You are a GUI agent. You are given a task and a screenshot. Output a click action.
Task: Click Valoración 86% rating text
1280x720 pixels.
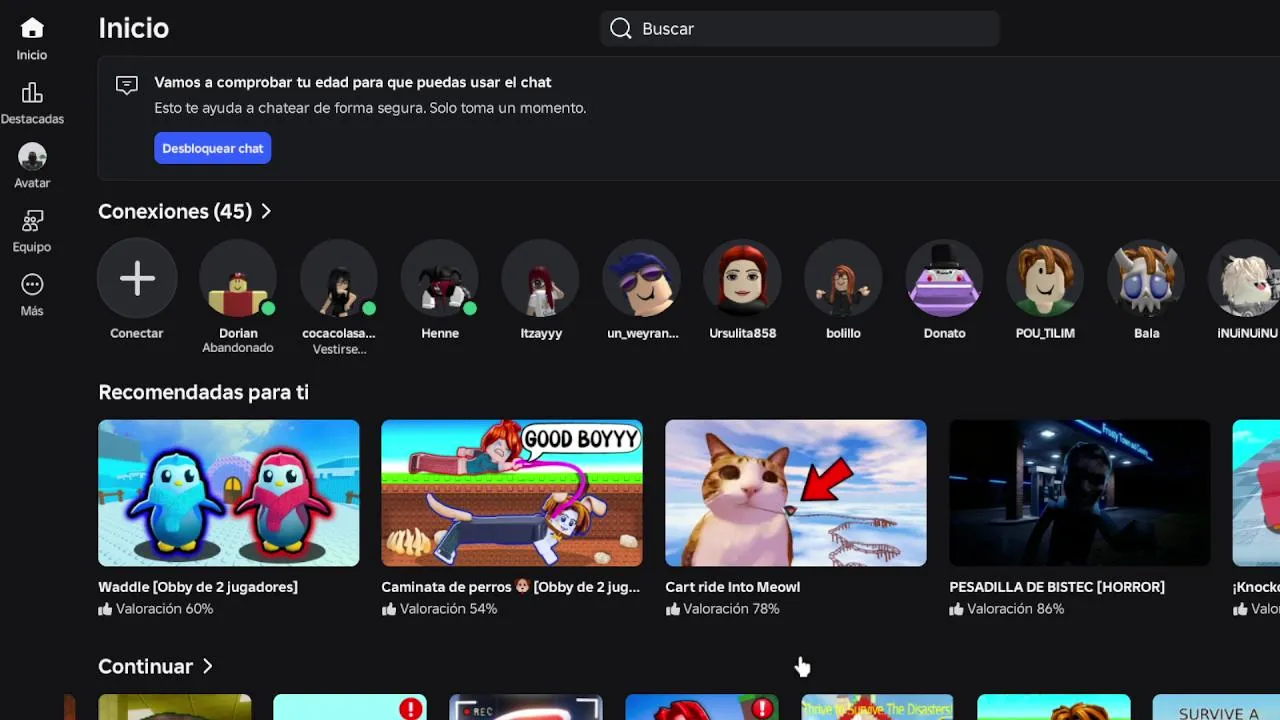(x=1015, y=609)
